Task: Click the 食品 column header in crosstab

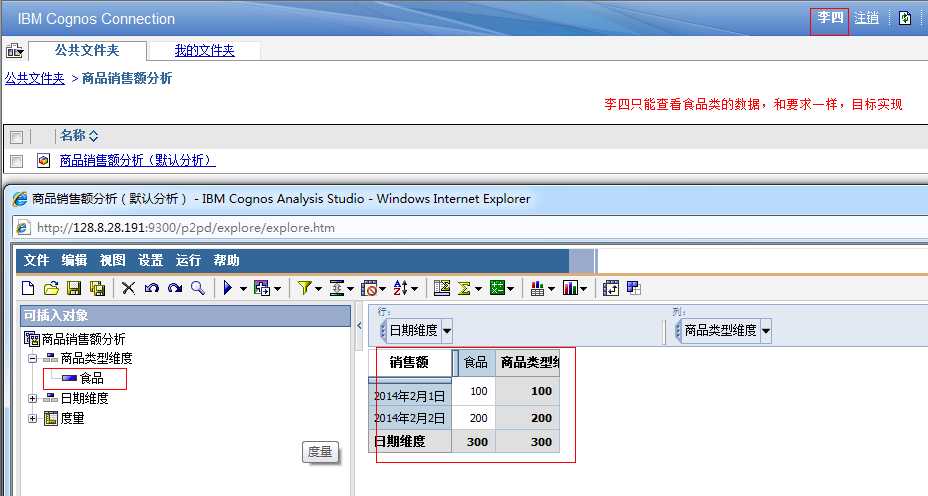Action: click(x=475, y=362)
